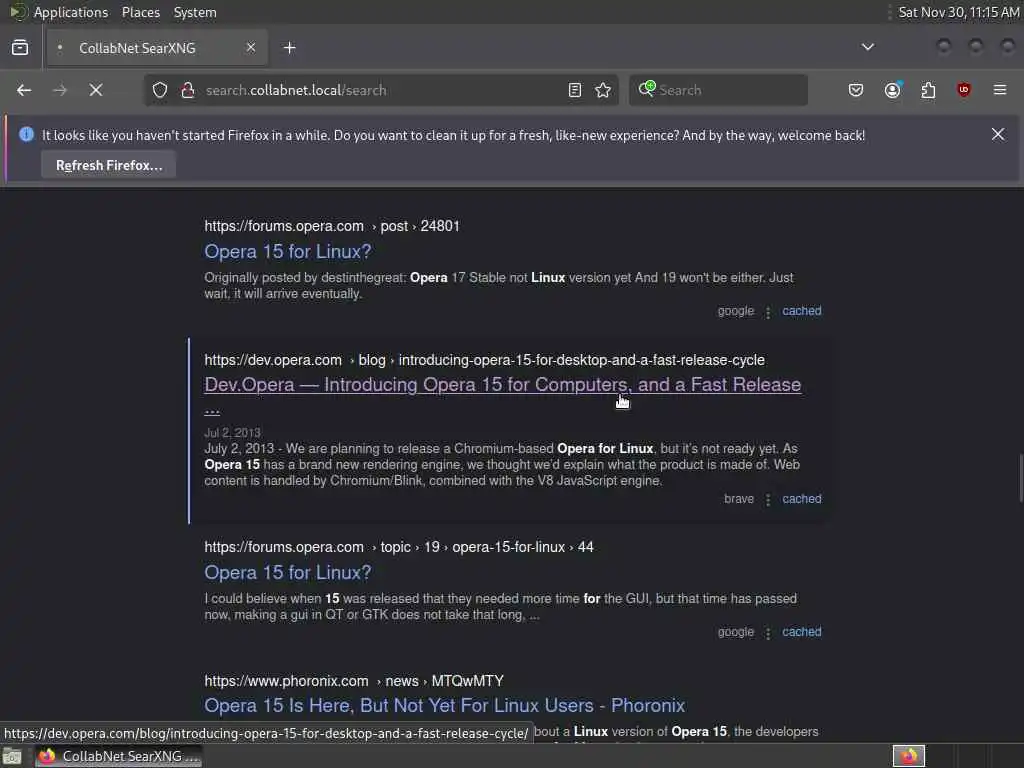Viewport: 1024px width, 768px height.
Task: Open the Firefox application menu
Action: coord(1000,90)
